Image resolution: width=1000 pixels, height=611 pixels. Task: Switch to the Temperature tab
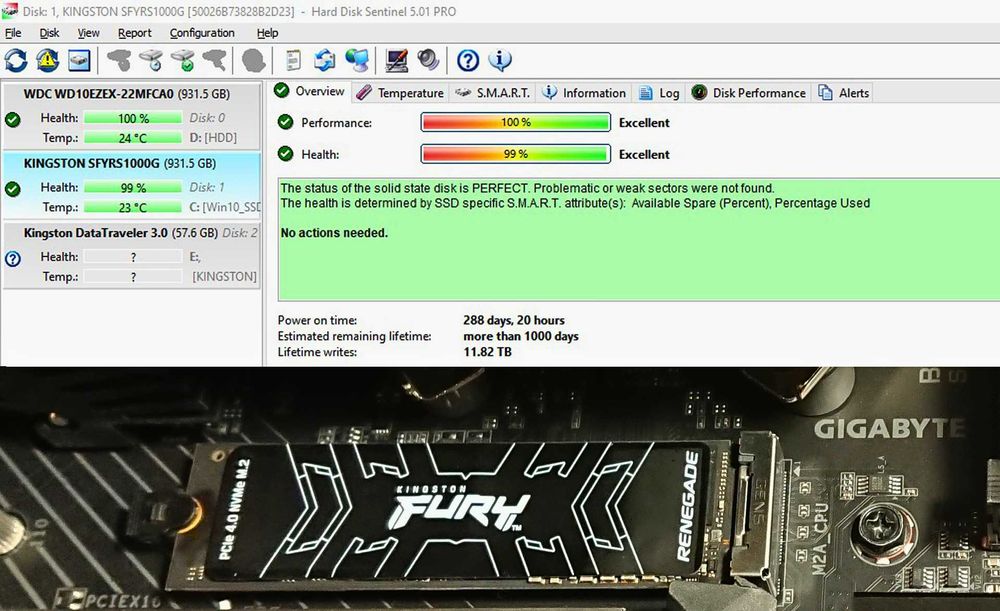coord(400,93)
